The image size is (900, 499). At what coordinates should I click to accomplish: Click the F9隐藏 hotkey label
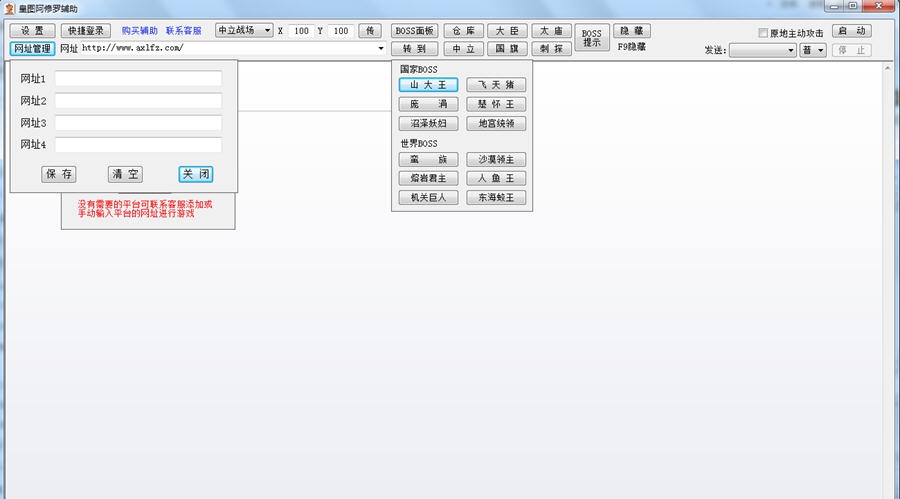click(x=631, y=47)
